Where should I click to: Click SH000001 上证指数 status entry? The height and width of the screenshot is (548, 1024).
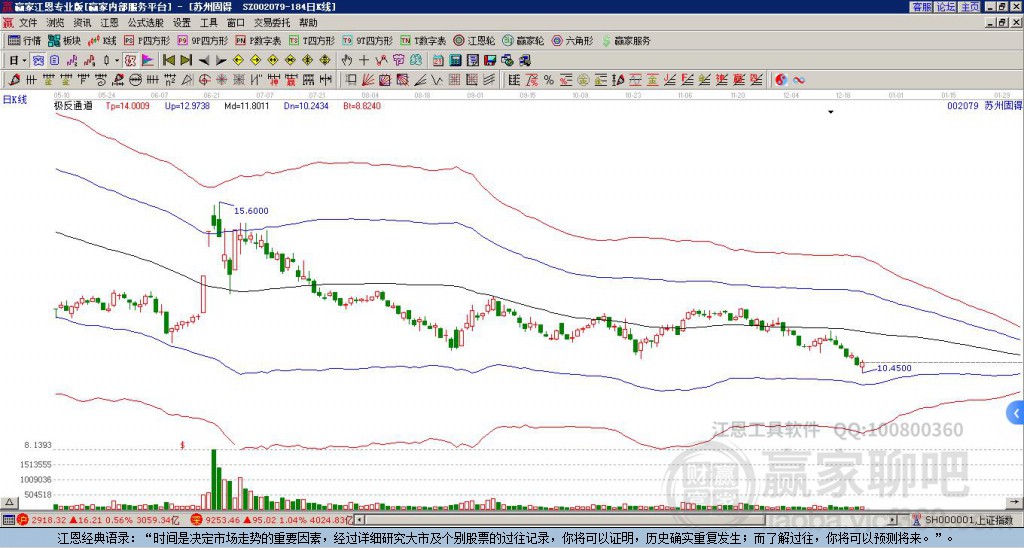tap(963, 520)
